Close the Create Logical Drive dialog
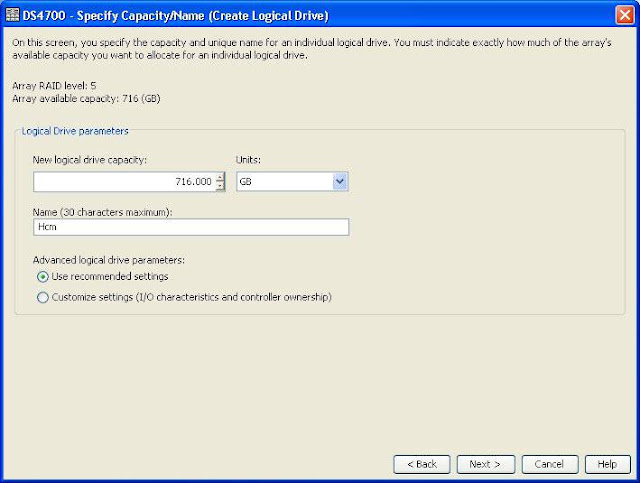640x483 pixels. coord(624,16)
